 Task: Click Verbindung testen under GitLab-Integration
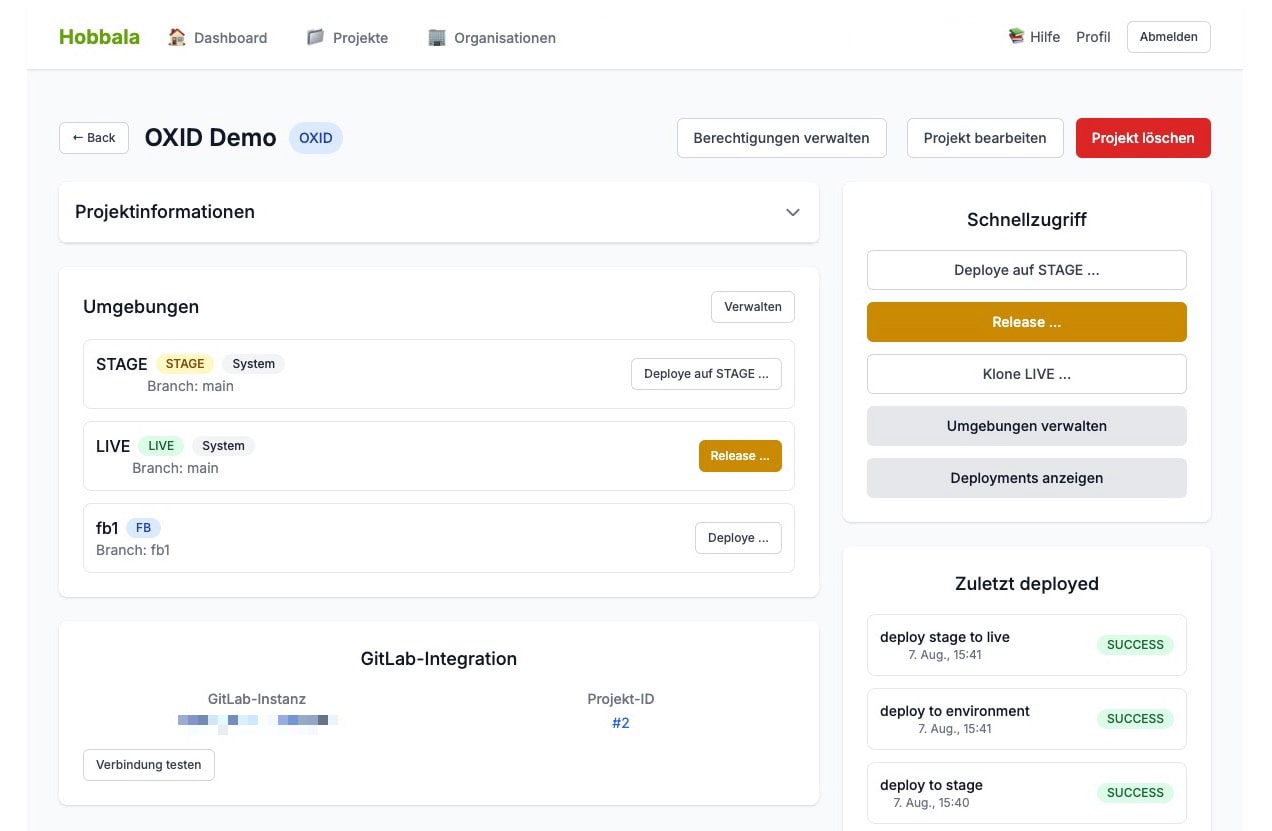148,764
